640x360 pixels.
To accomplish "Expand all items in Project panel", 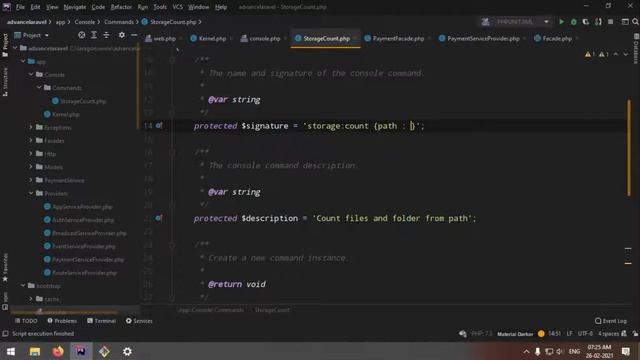I will point(94,35).
